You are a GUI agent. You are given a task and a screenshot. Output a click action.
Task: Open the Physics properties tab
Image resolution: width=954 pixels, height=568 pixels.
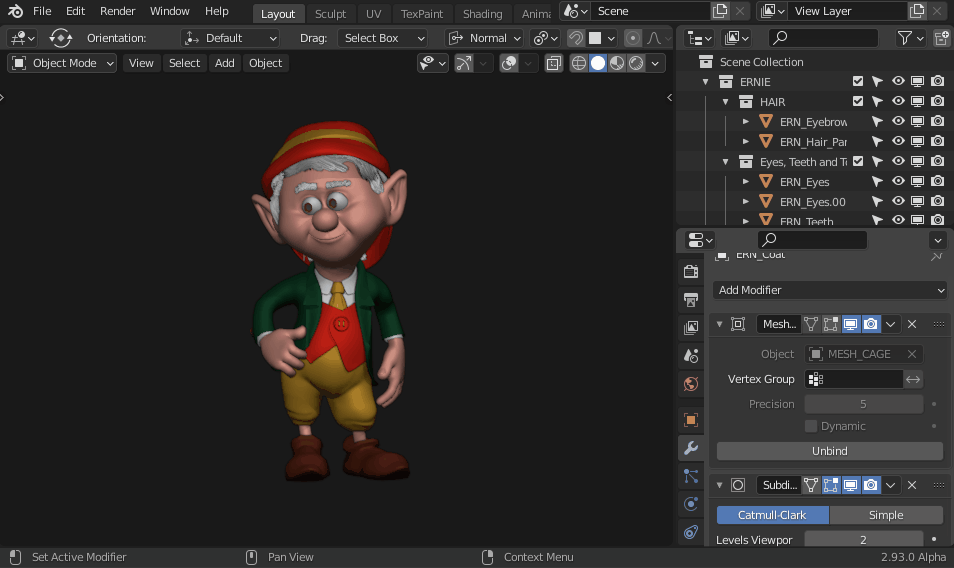point(691,504)
